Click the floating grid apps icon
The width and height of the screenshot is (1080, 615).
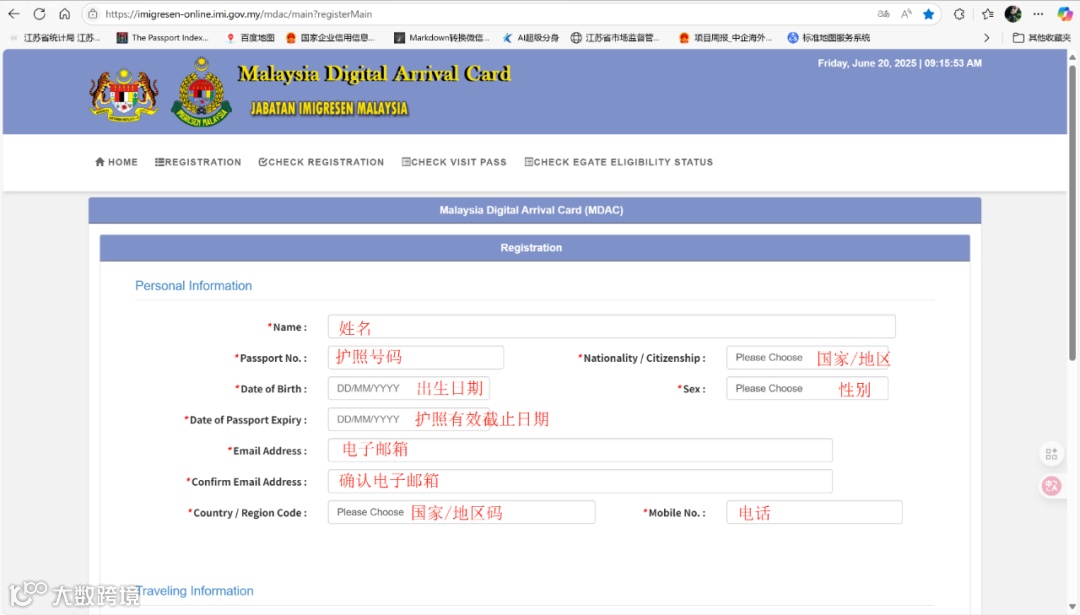[1051, 454]
